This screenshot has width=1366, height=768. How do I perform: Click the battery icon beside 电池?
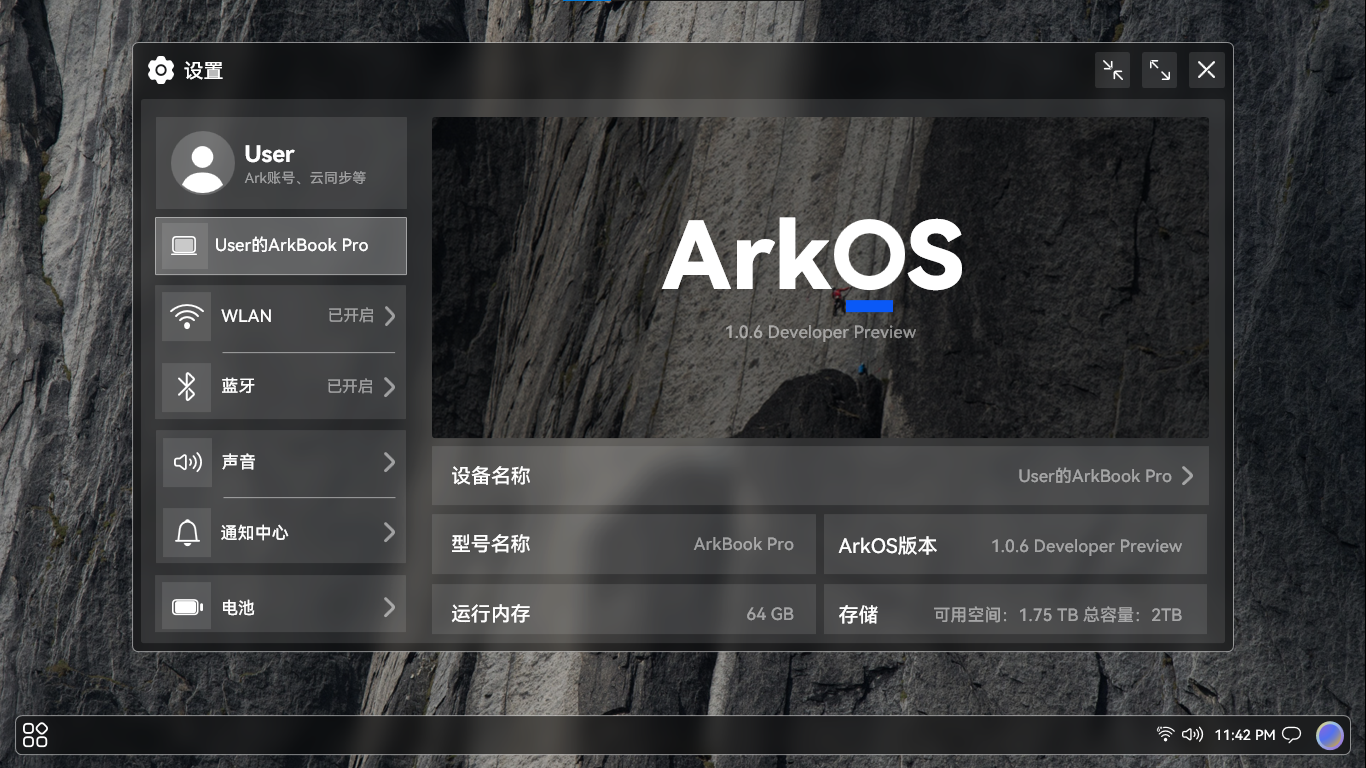pos(187,607)
